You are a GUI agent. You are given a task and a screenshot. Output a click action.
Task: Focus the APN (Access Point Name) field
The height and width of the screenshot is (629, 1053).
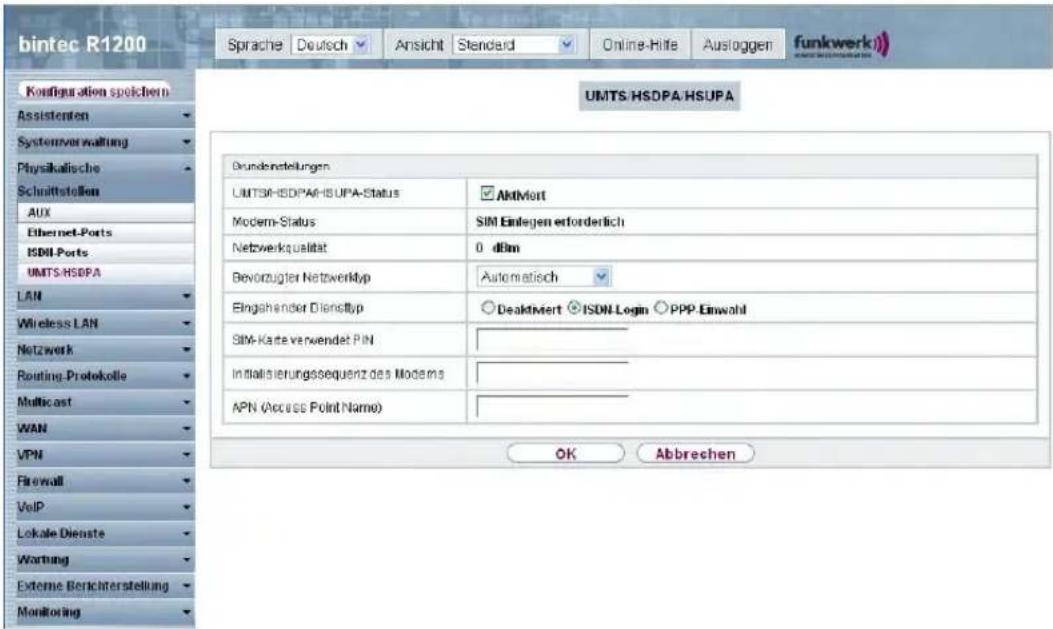(x=553, y=407)
